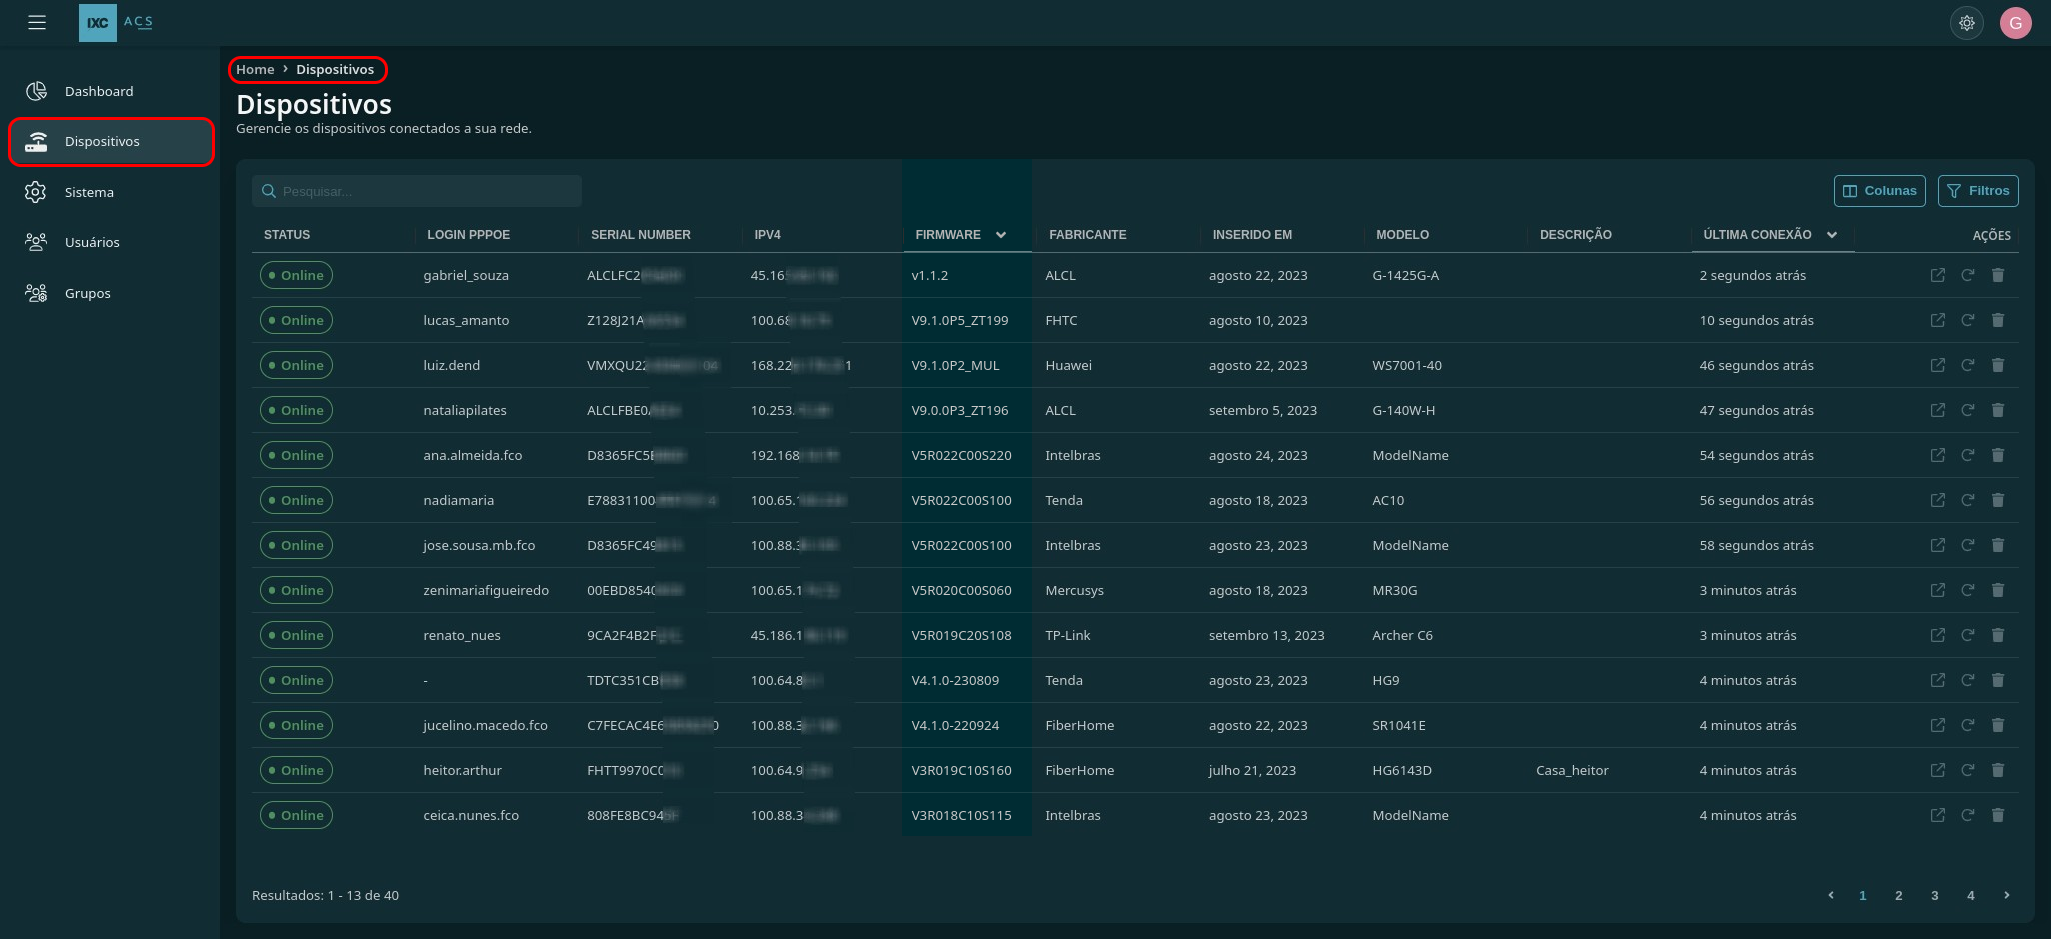Click description Casa_heitor cell
This screenshot has width=2051, height=939.
coord(1572,770)
